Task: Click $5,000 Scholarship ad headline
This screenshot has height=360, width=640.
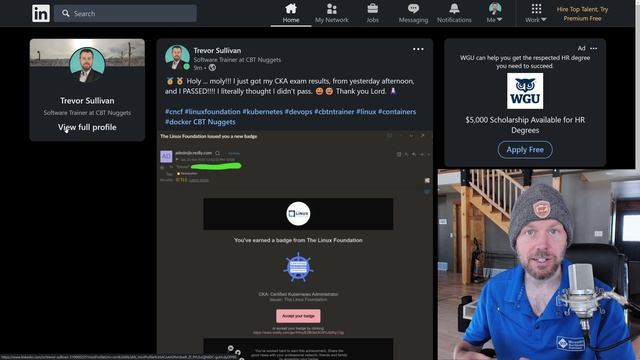Action: pos(525,125)
